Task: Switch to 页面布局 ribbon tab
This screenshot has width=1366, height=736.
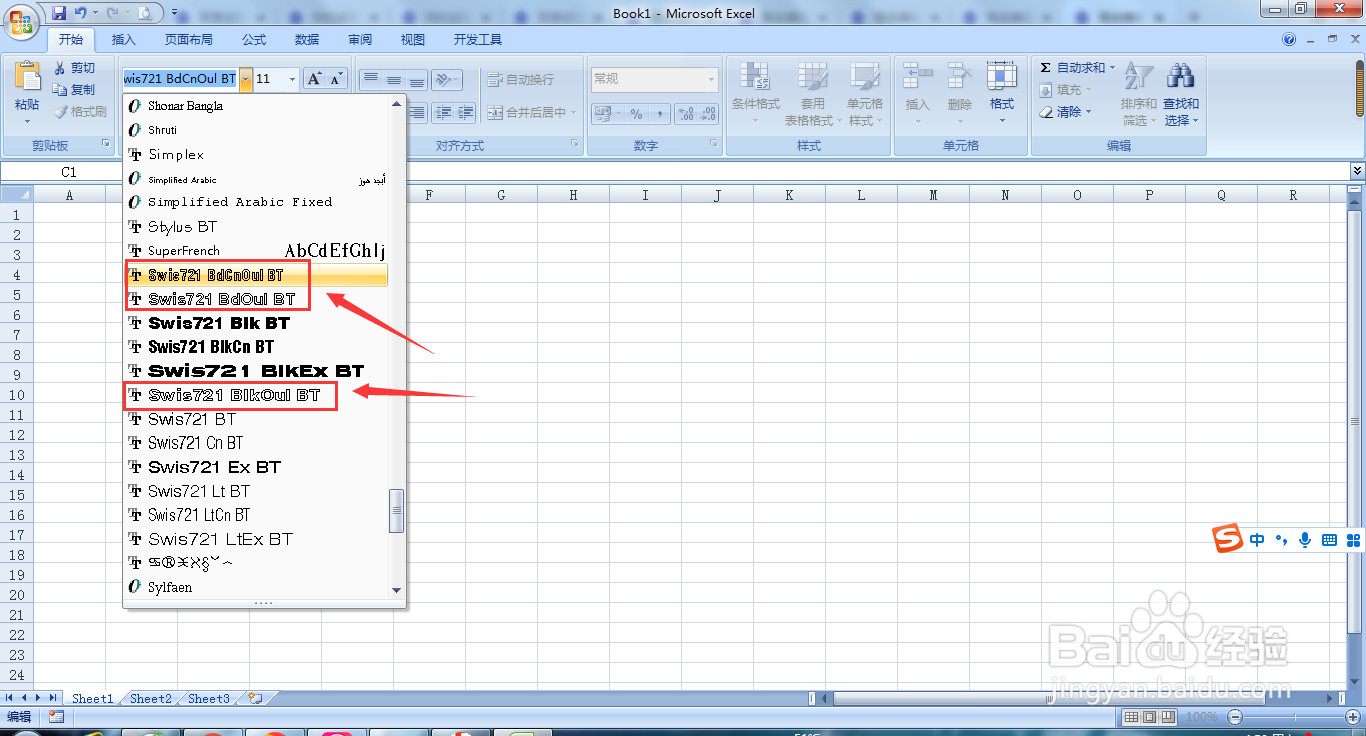Action: [189, 40]
